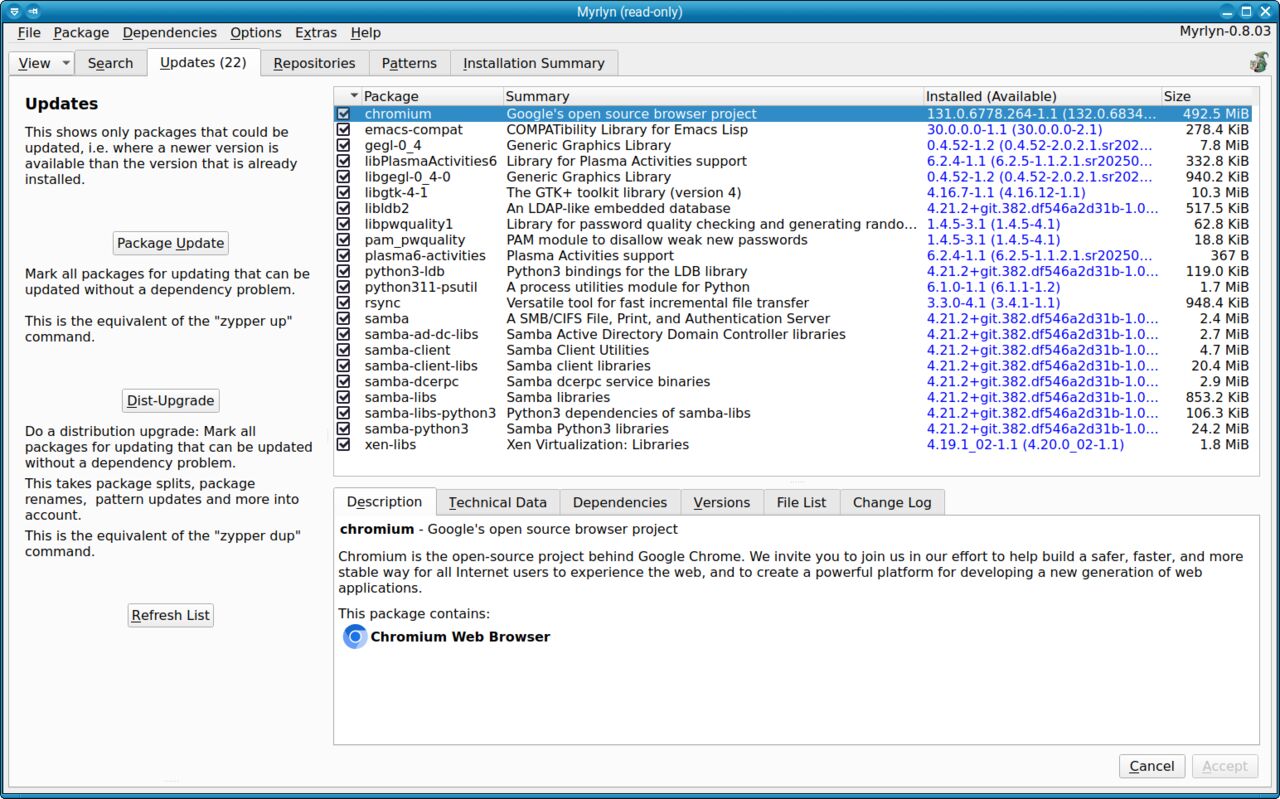Click the pin window icon in title bar
The height and width of the screenshot is (799, 1280).
[34, 11]
